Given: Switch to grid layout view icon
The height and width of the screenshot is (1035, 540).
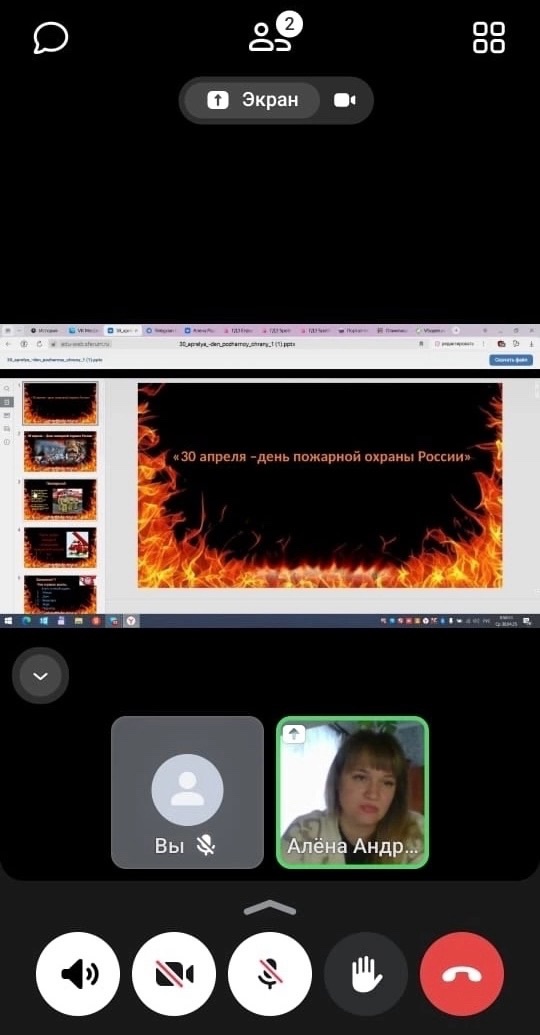Looking at the screenshot, I should point(489,38).
